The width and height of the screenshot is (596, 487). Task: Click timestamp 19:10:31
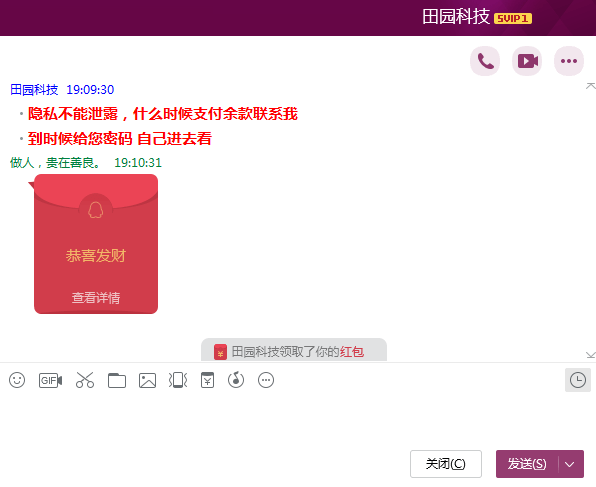click(138, 163)
